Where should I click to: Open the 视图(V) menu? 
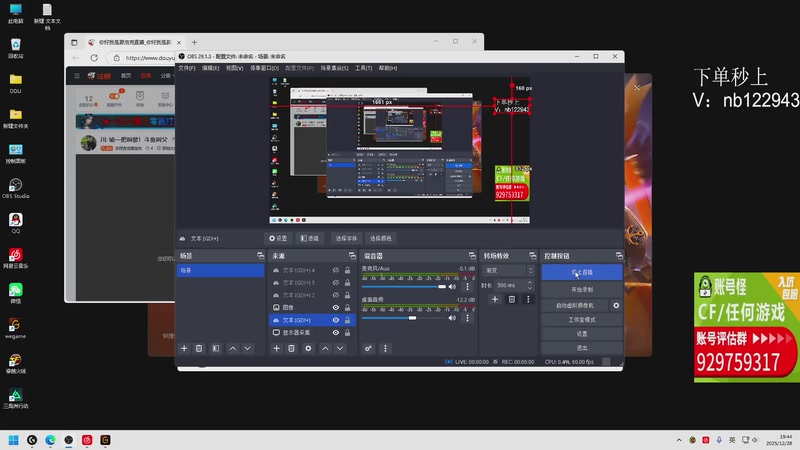(x=234, y=68)
